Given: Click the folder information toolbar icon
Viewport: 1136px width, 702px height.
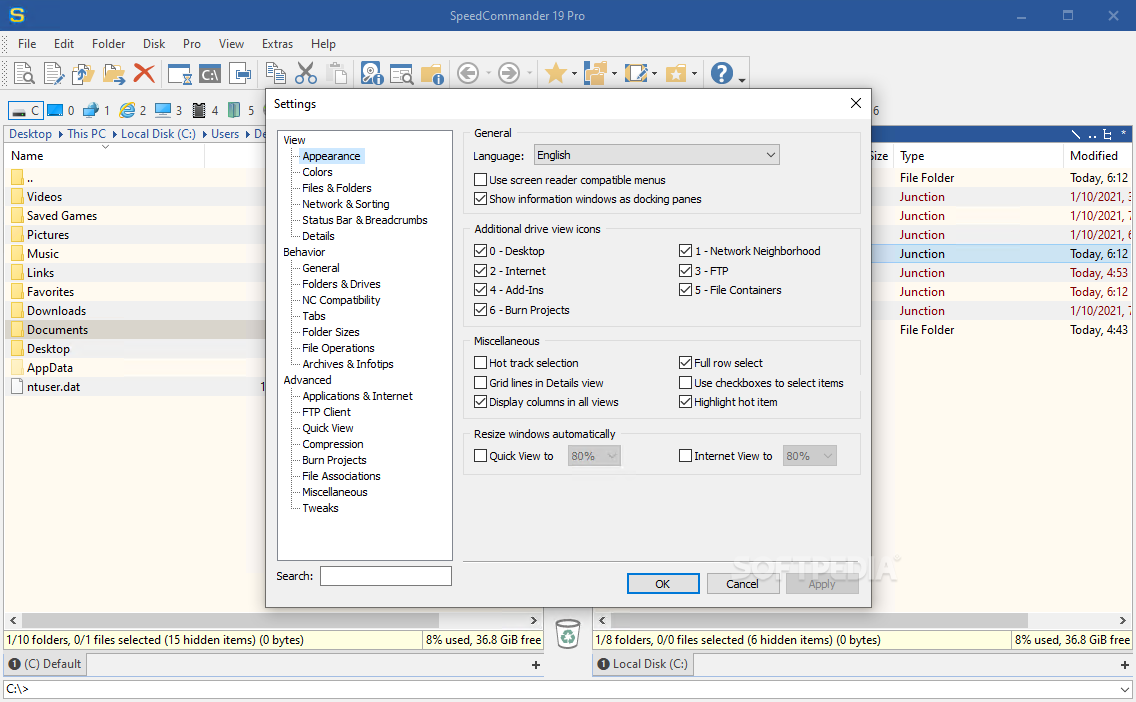Looking at the screenshot, I should tap(433, 73).
